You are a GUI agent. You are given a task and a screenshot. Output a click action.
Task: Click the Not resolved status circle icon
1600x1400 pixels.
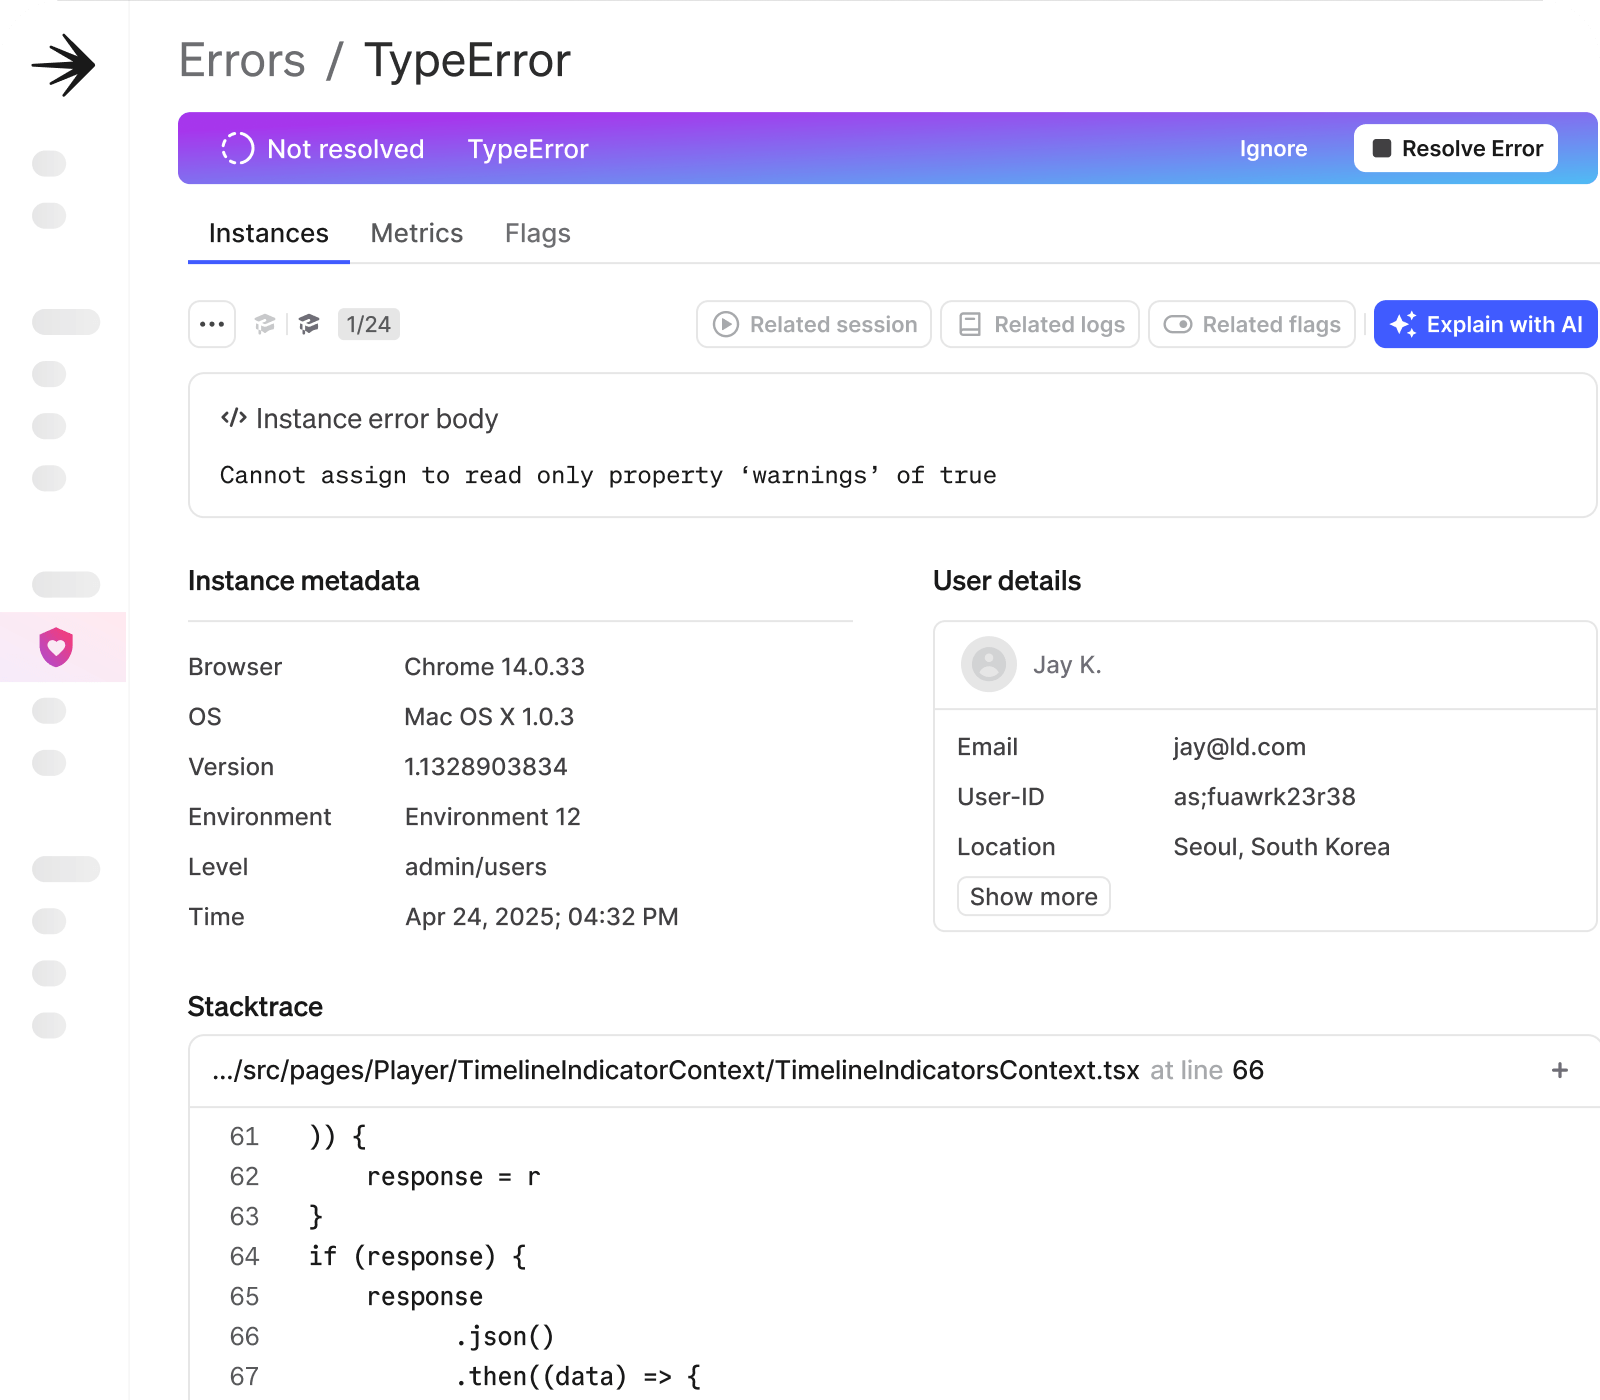237,149
